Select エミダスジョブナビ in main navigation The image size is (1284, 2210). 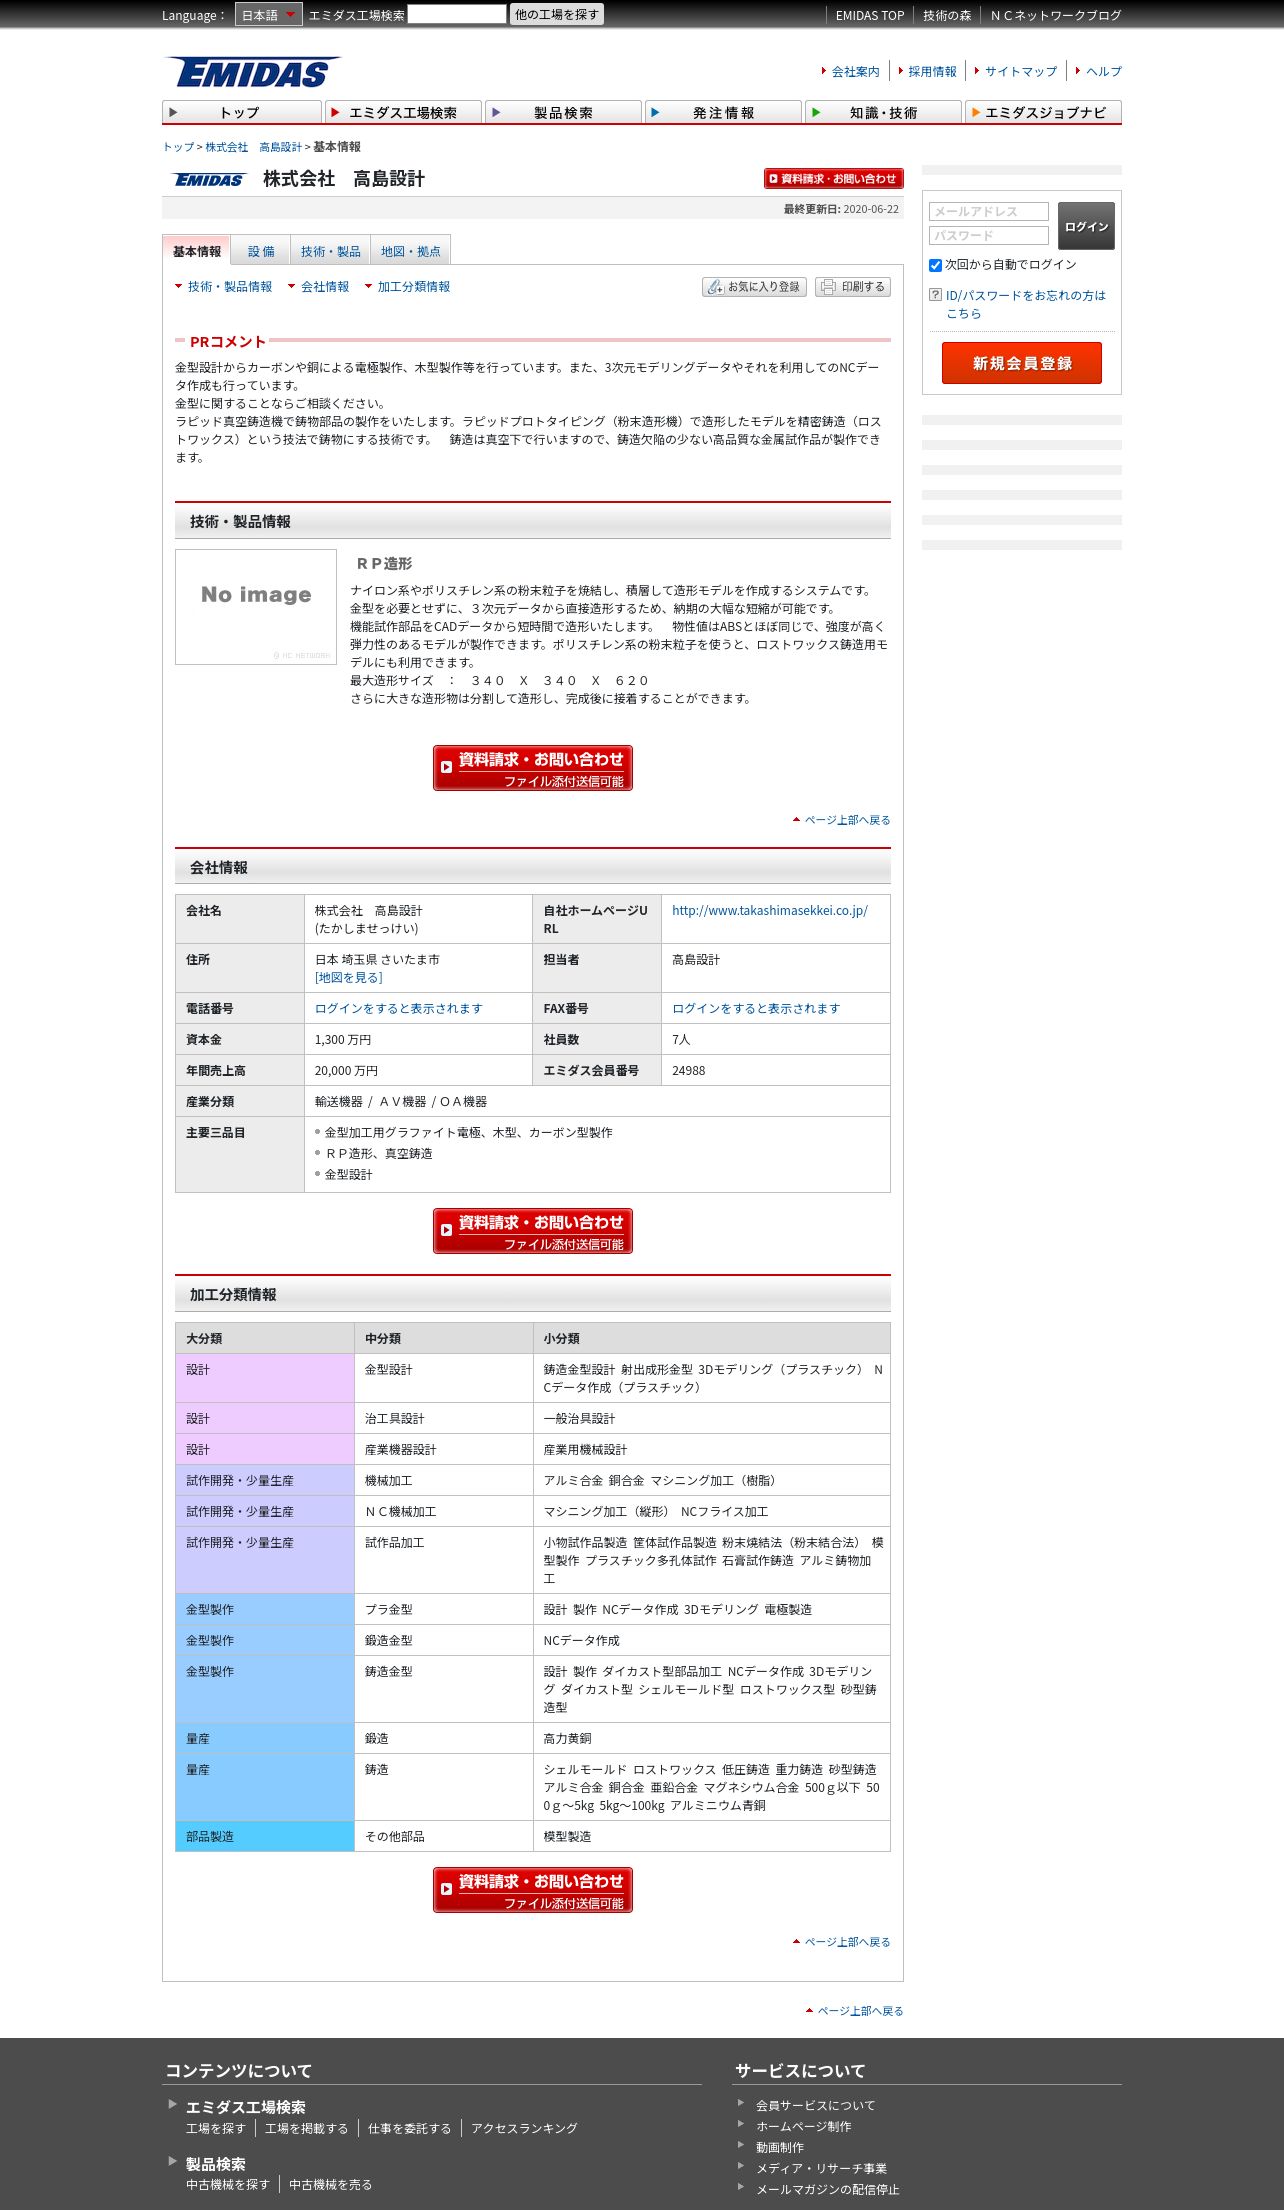(1043, 112)
